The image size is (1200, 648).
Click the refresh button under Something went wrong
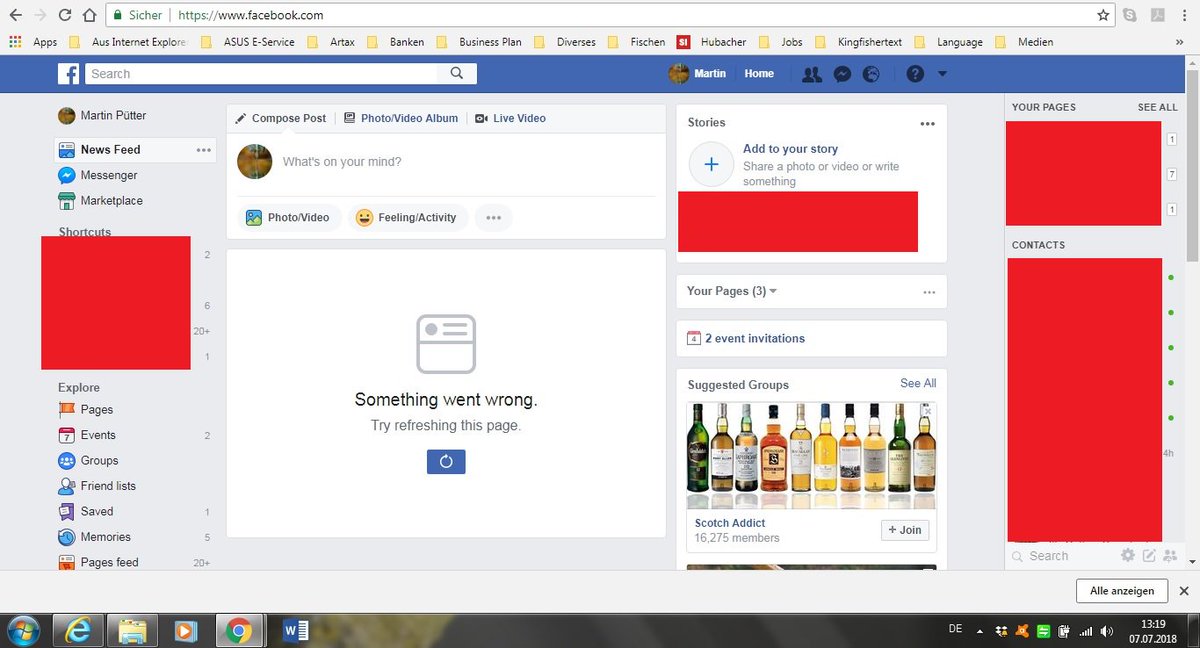pyautogui.click(x=446, y=462)
